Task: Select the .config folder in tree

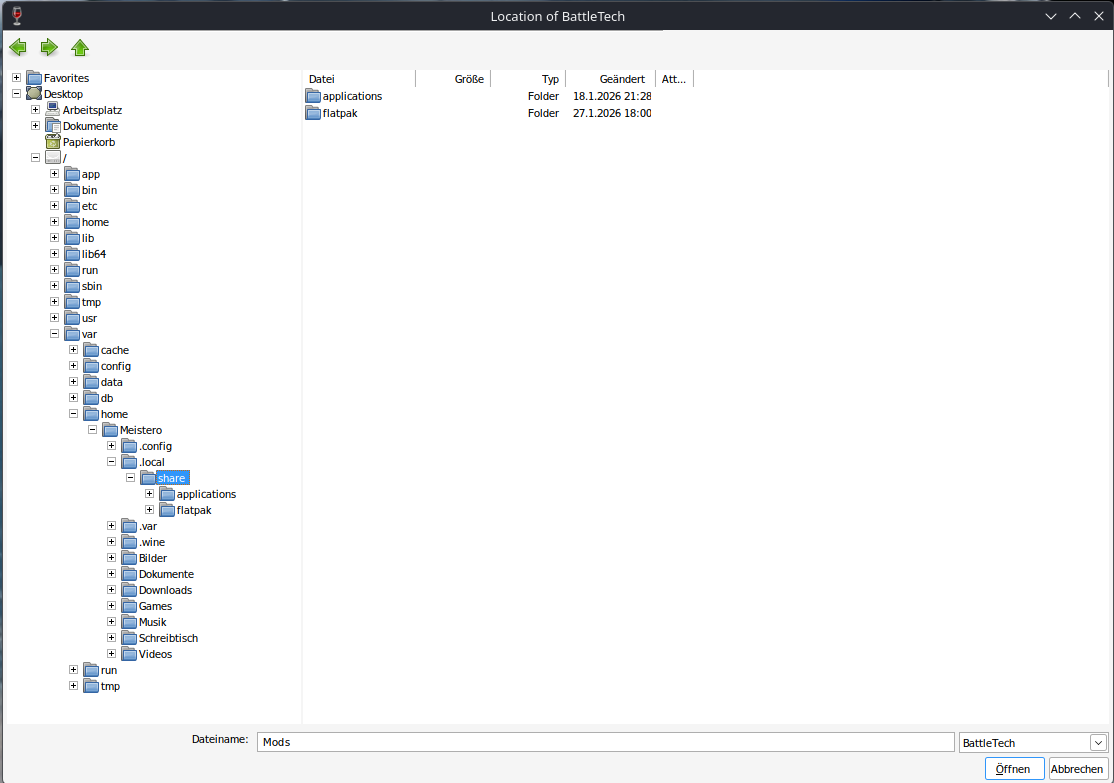Action: (156, 446)
